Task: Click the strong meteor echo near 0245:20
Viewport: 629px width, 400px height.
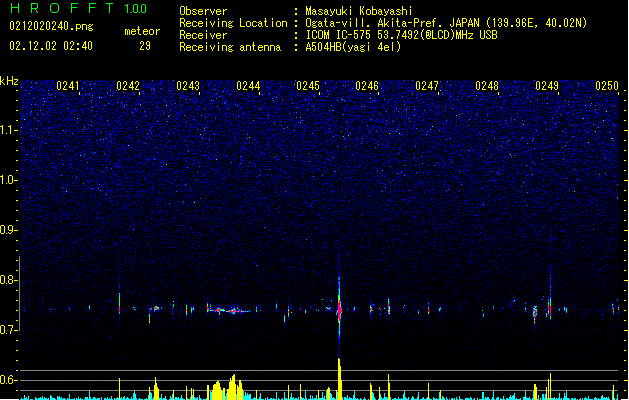Action: tap(339, 310)
